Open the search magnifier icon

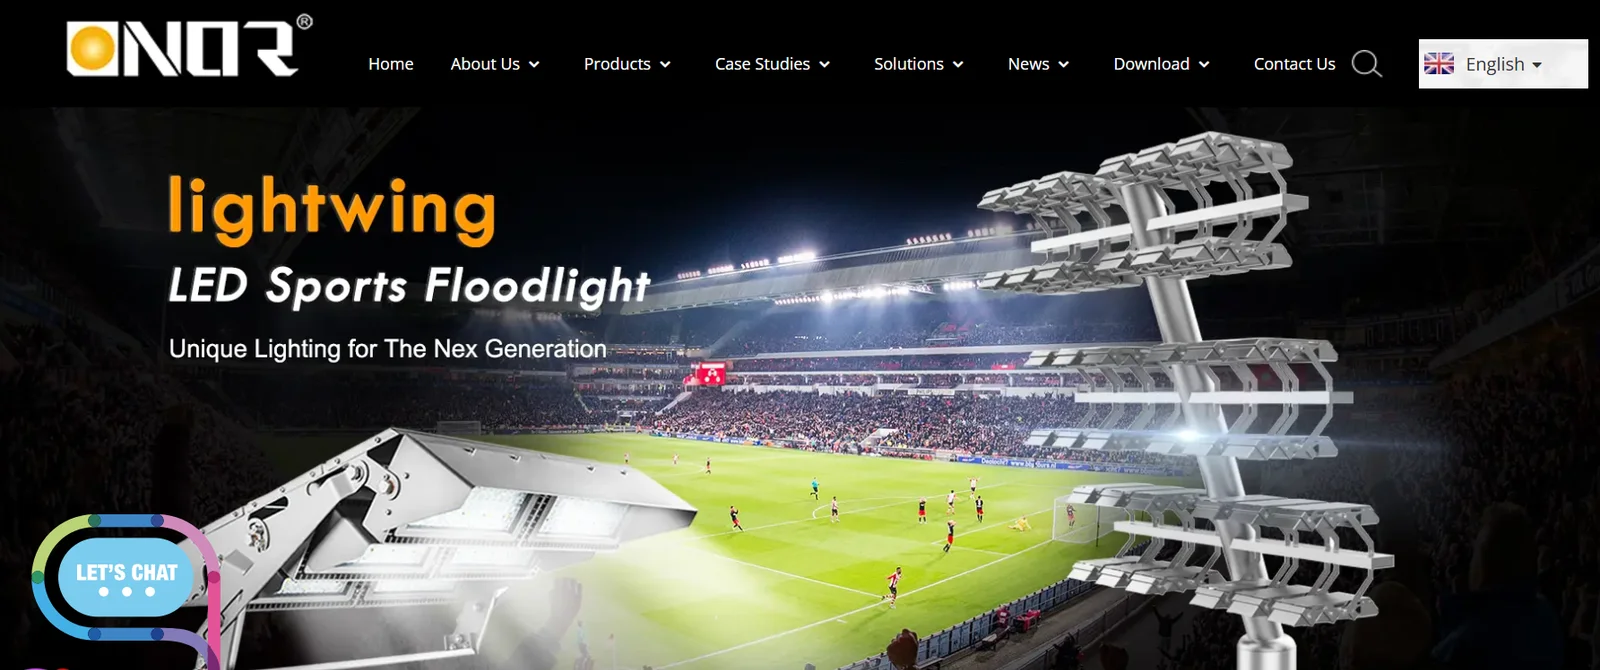(1366, 64)
